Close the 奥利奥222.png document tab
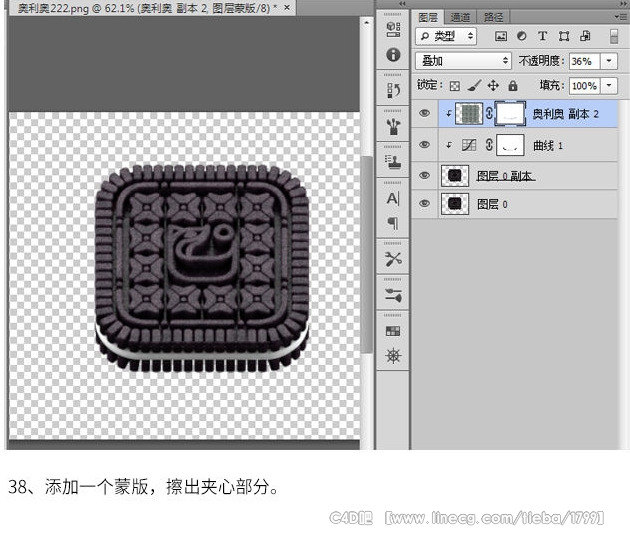The width and height of the screenshot is (630, 535). tap(287, 7)
